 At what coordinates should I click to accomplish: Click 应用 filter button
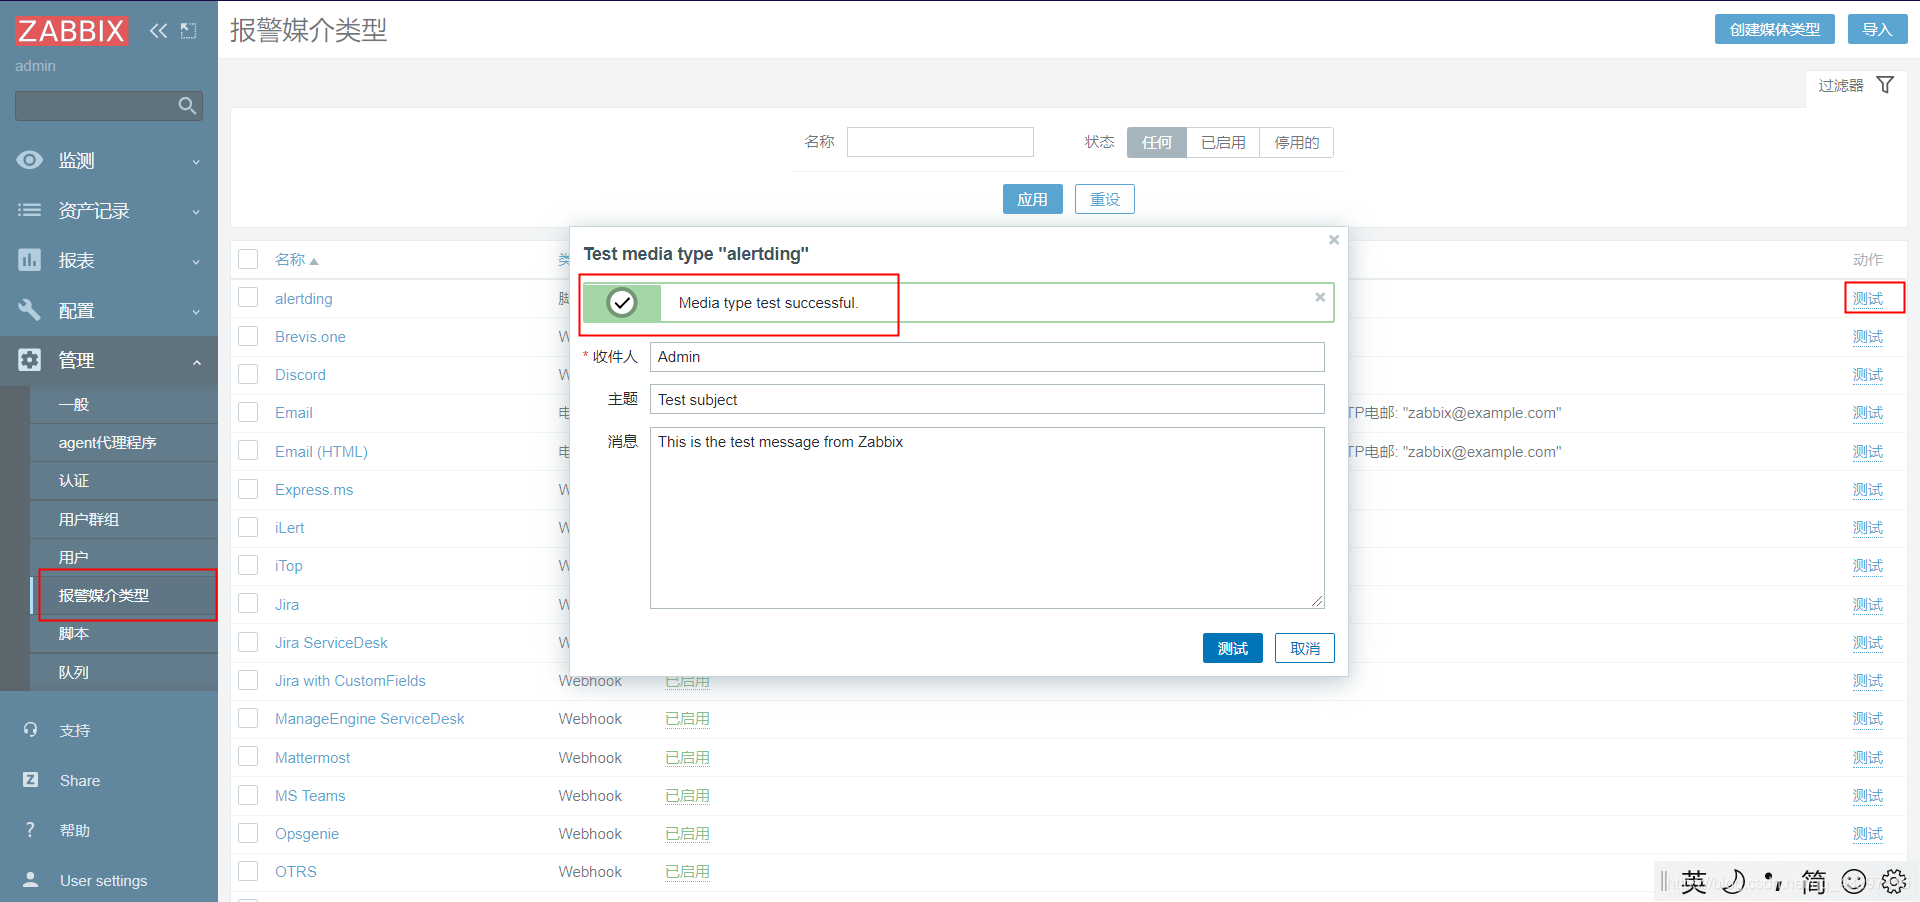[1032, 199]
